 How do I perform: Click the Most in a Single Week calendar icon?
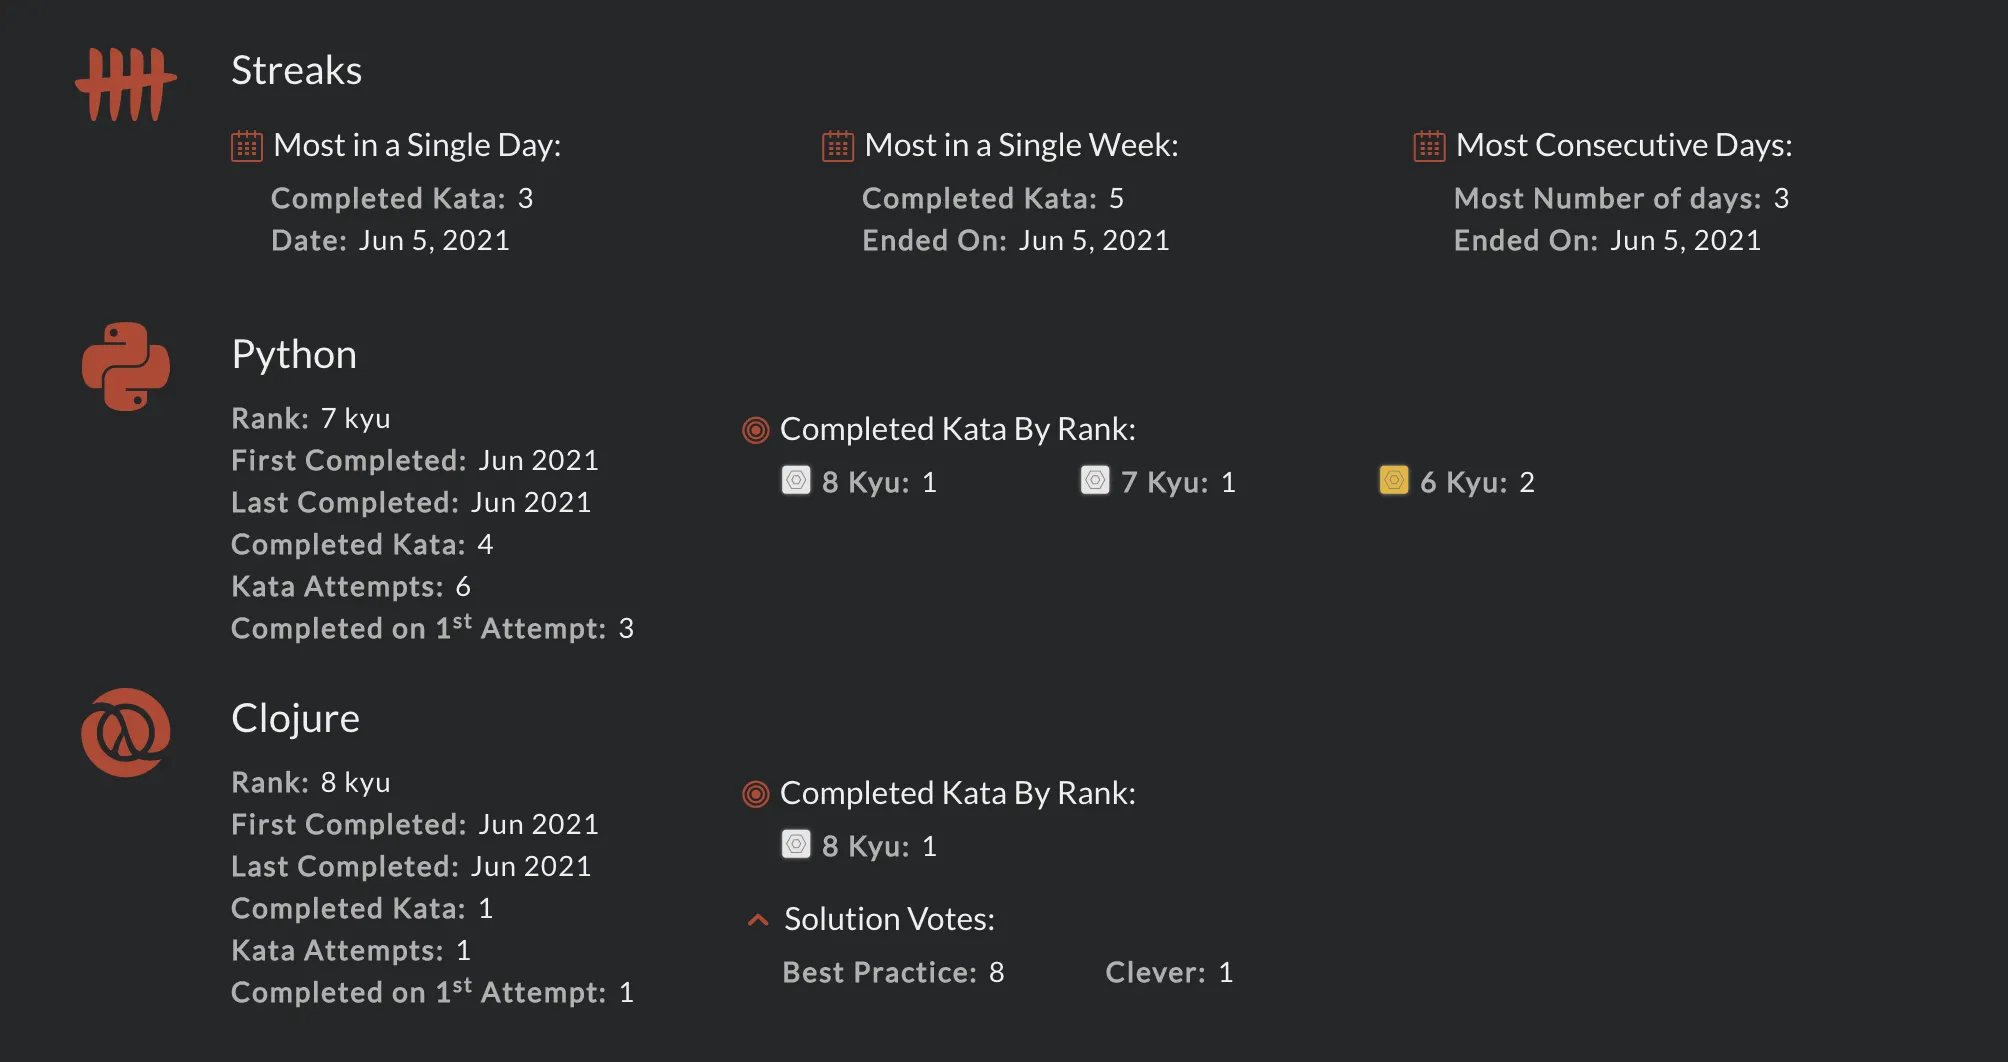[x=838, y=146]
